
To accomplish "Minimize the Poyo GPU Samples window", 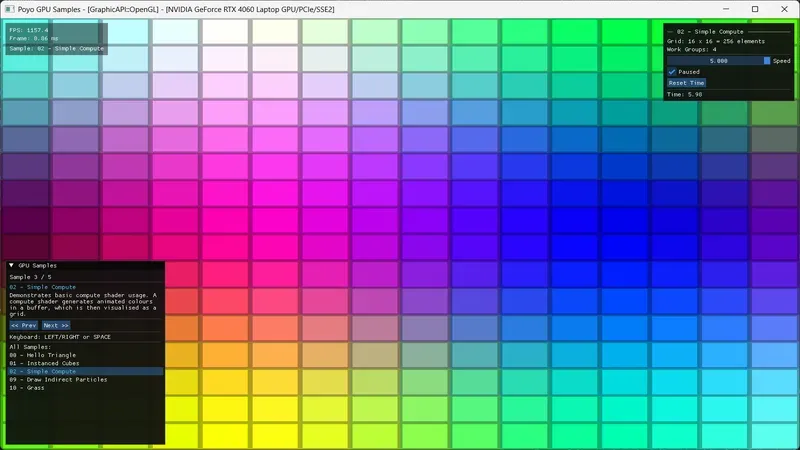I will (x=726, y=9).
